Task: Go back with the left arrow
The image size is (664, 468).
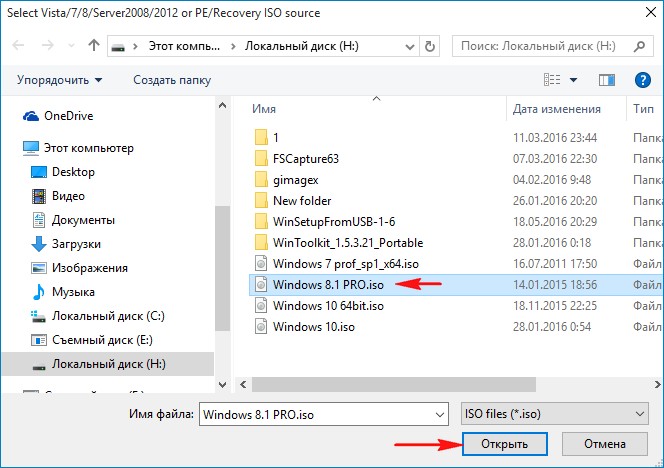Action: (18, 45)
